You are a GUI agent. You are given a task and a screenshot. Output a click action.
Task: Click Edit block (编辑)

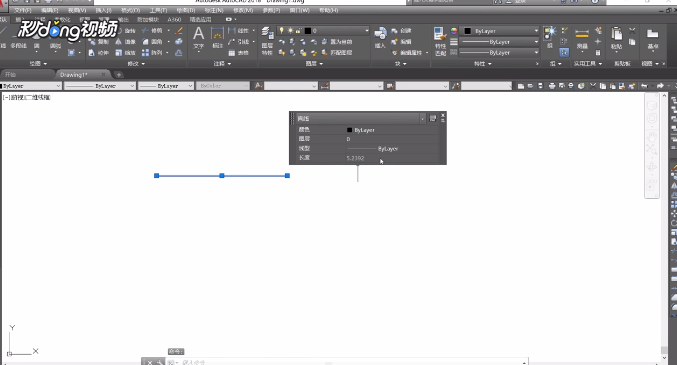(402, 41)
